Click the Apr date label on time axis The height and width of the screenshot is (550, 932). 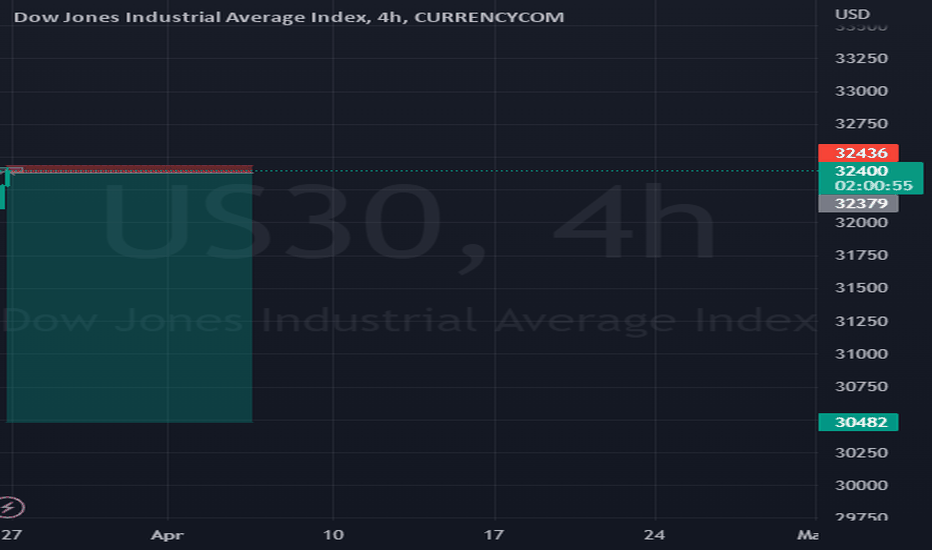[168, 535]
